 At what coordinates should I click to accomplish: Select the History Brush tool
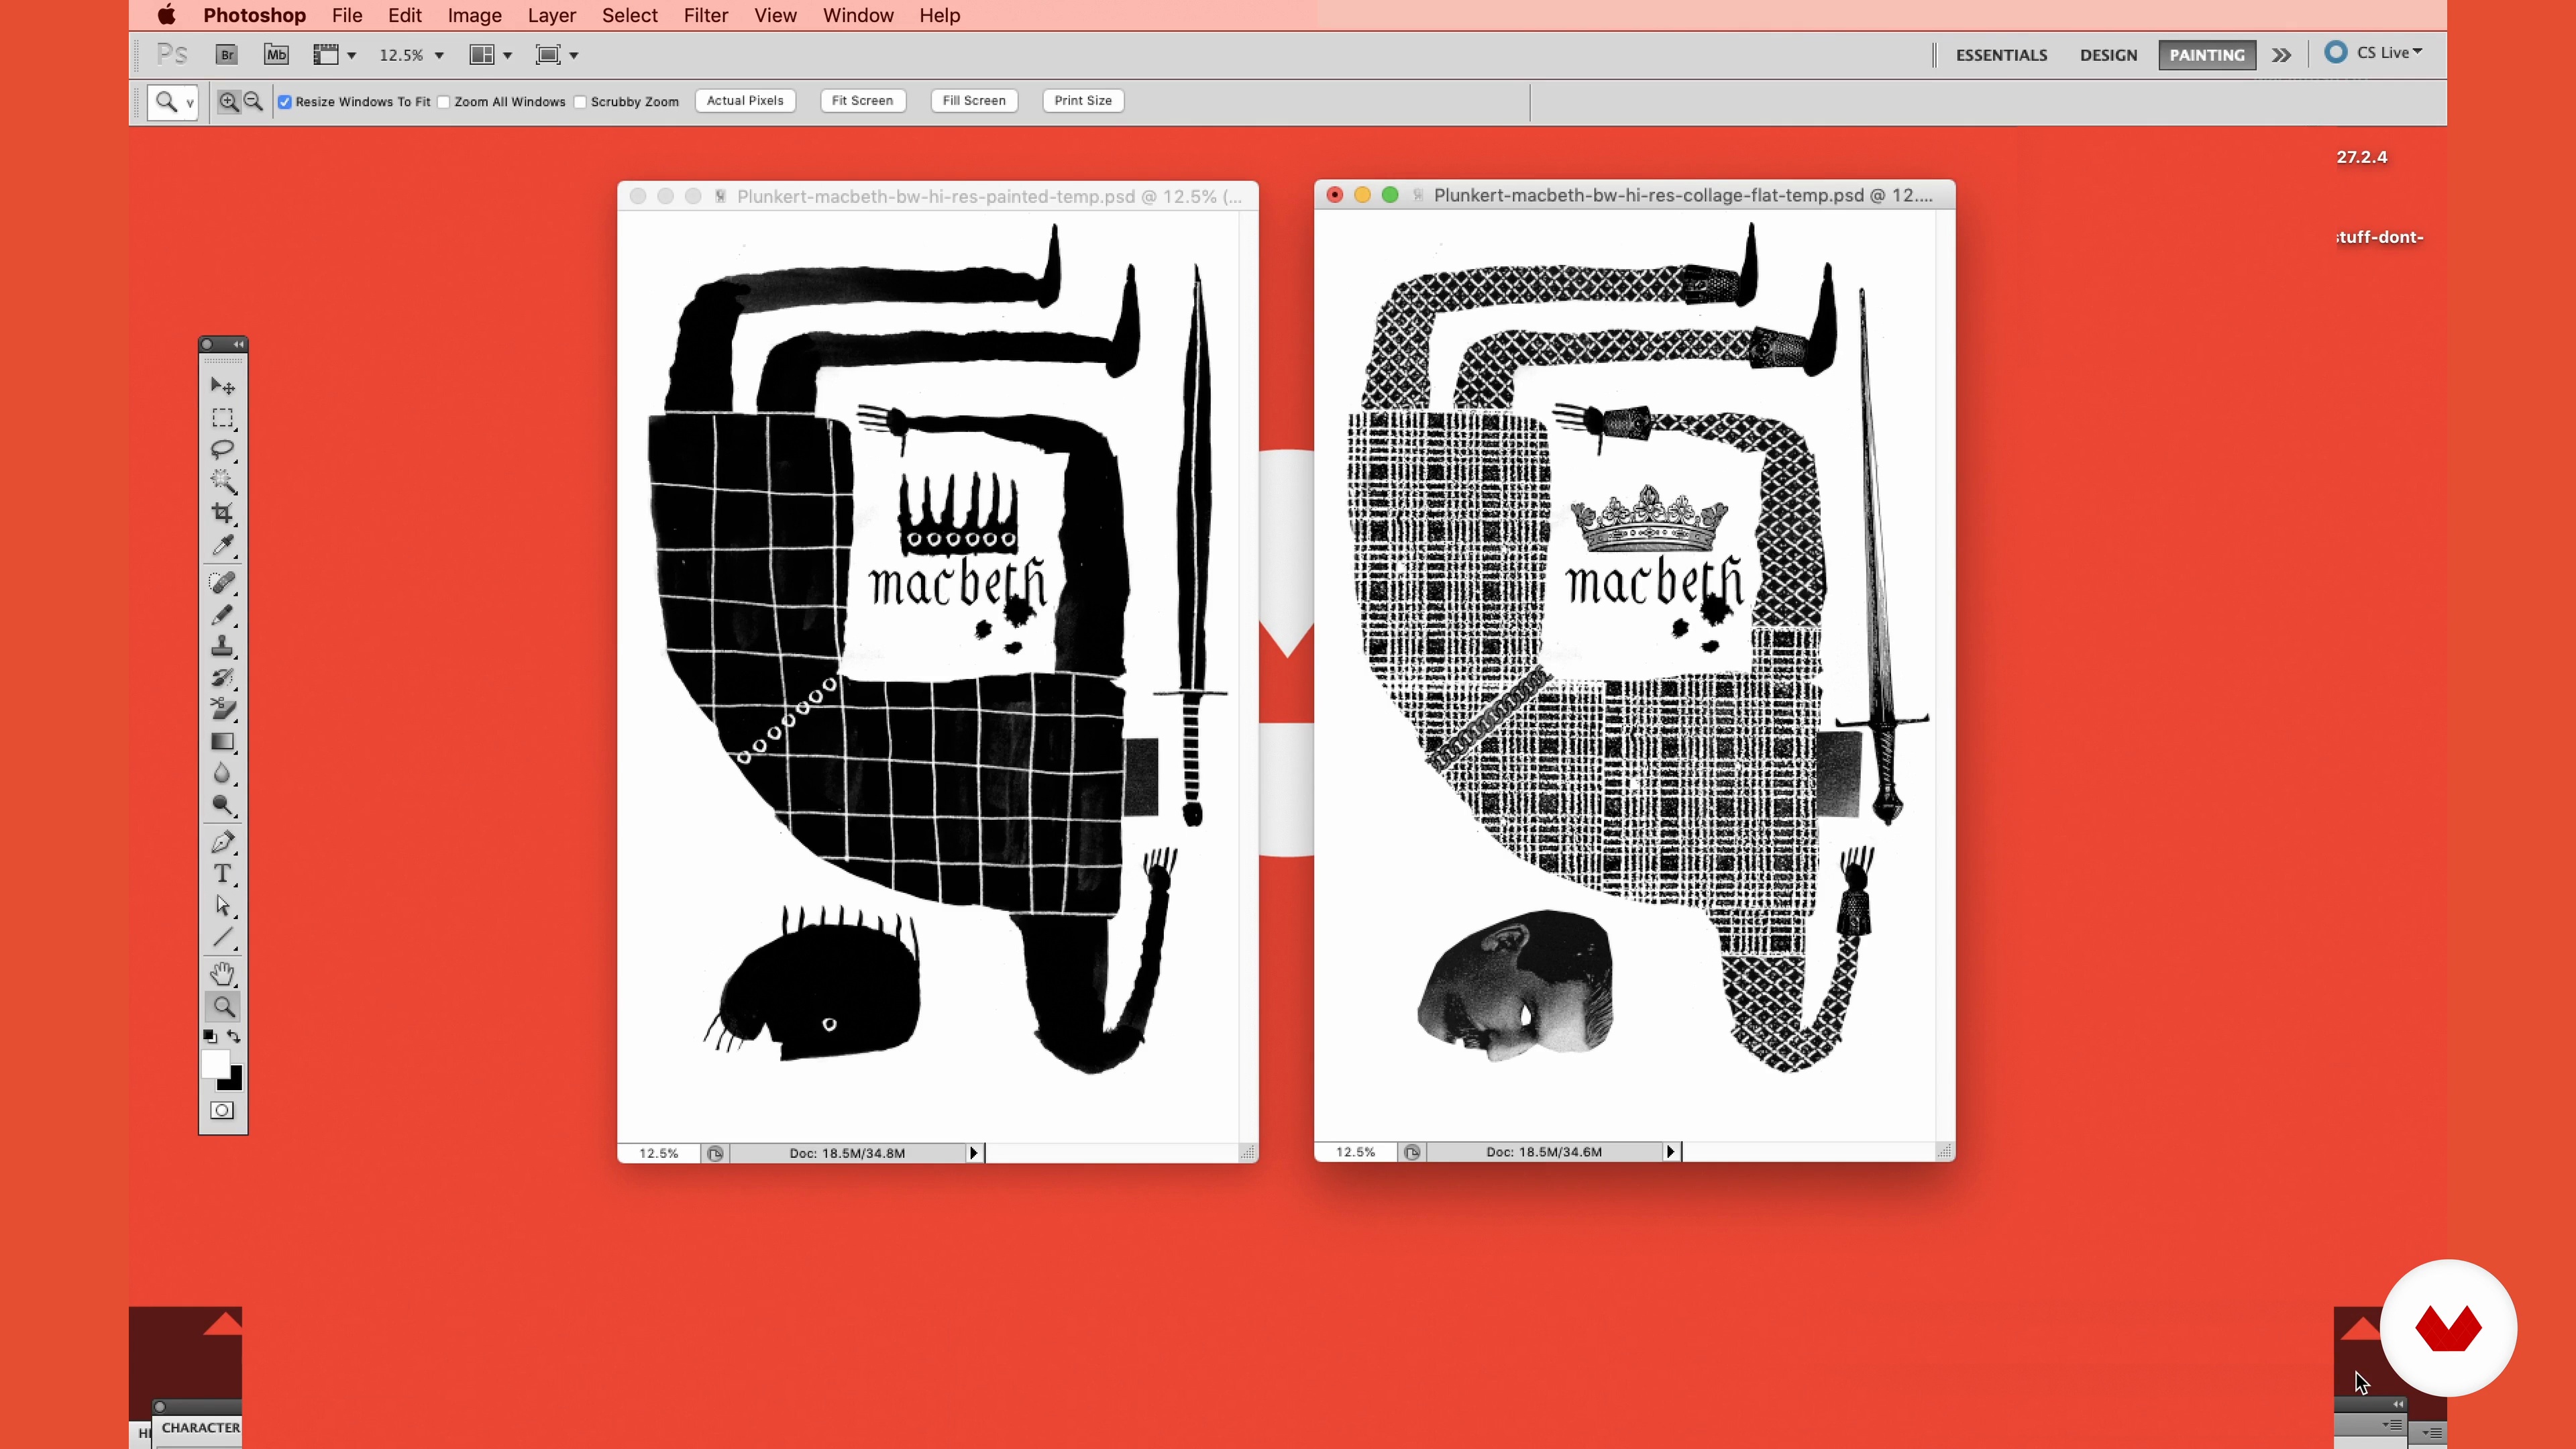(x=222, y=678)
